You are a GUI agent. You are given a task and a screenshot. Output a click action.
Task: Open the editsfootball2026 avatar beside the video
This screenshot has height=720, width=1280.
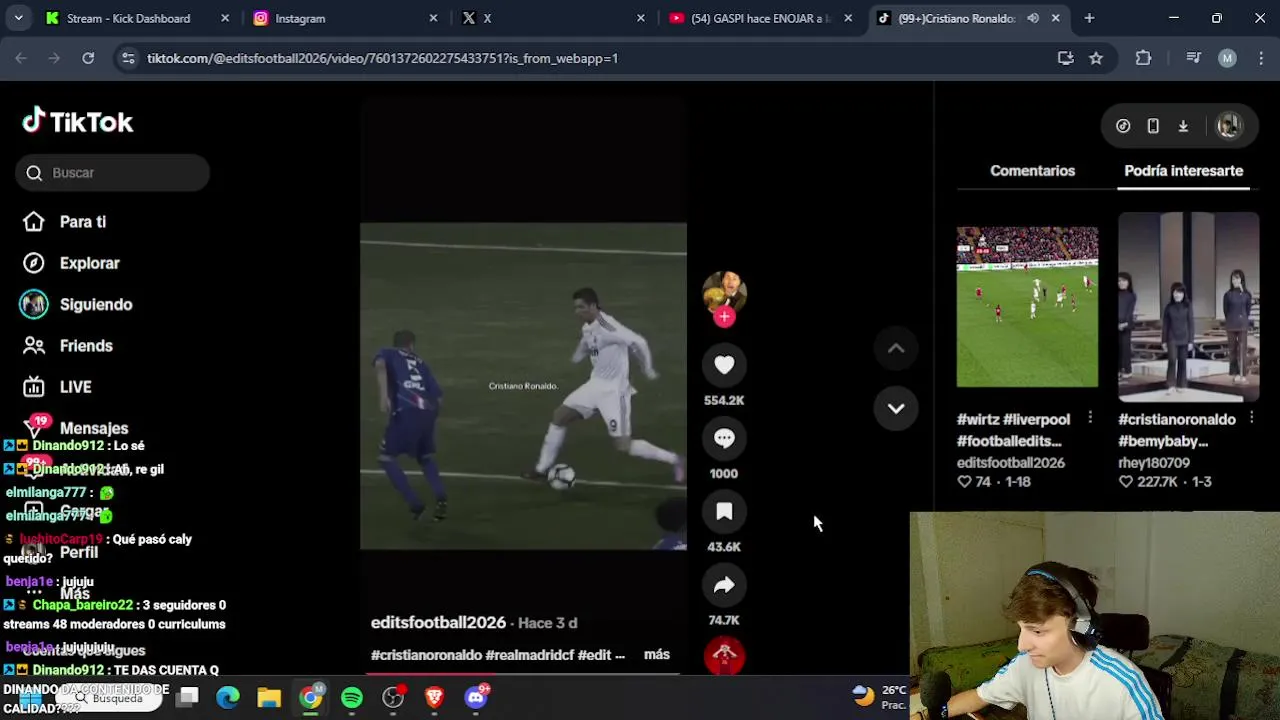[x=724, y=292]
